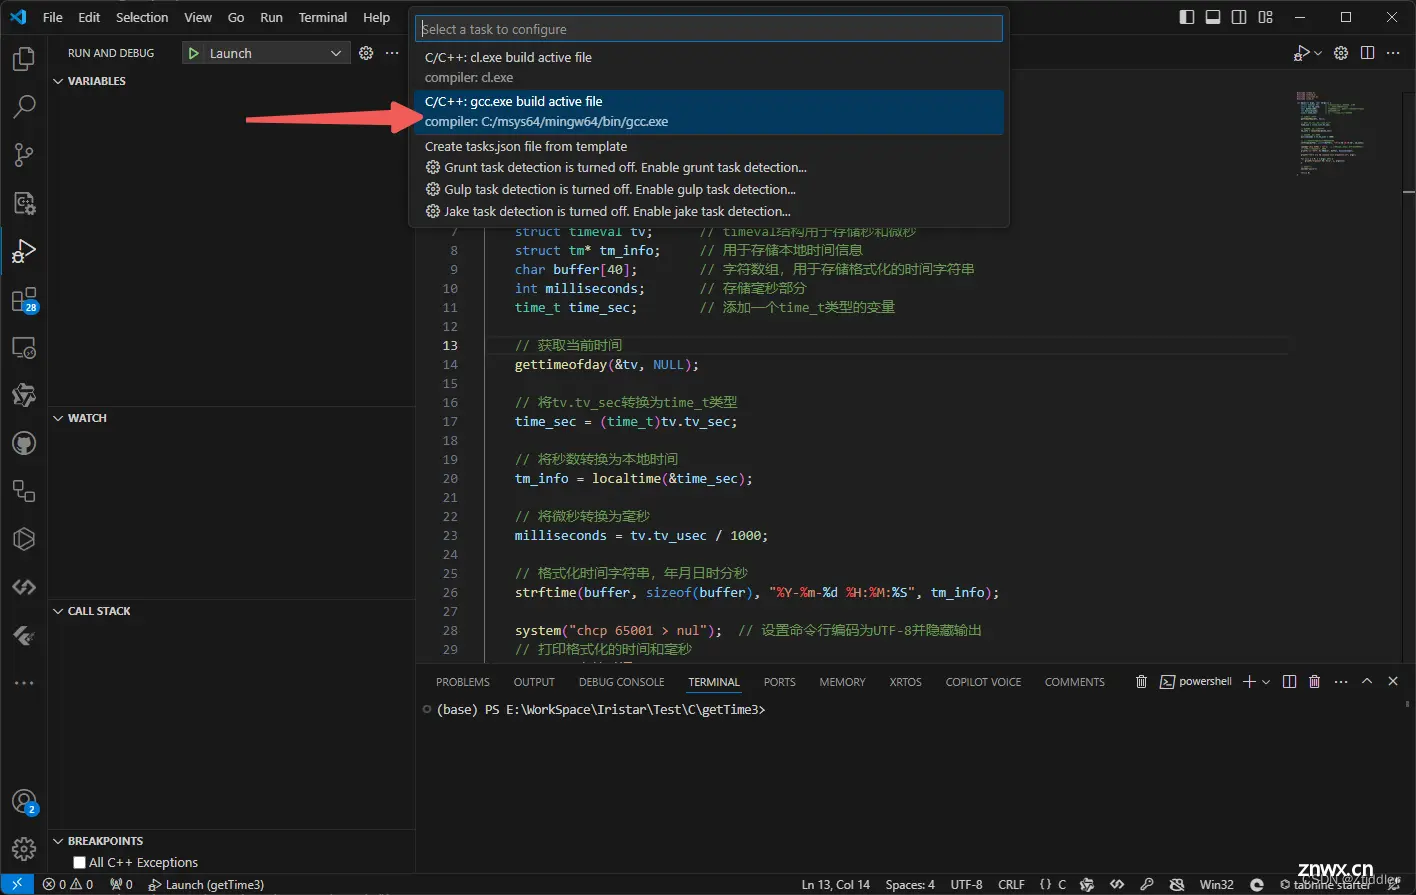1416x895 pixels.
Task: Focus the Select a task to configure field
Action: (709, 29)
